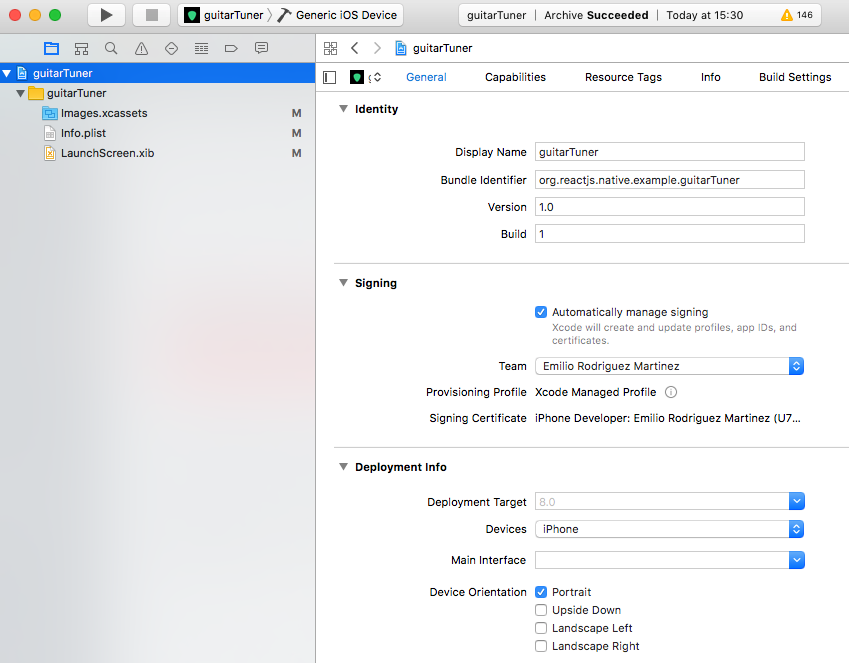Viewport: 849px width, 663px height.
Task: Open the Test navigator diamond icon
Action: 171,49
